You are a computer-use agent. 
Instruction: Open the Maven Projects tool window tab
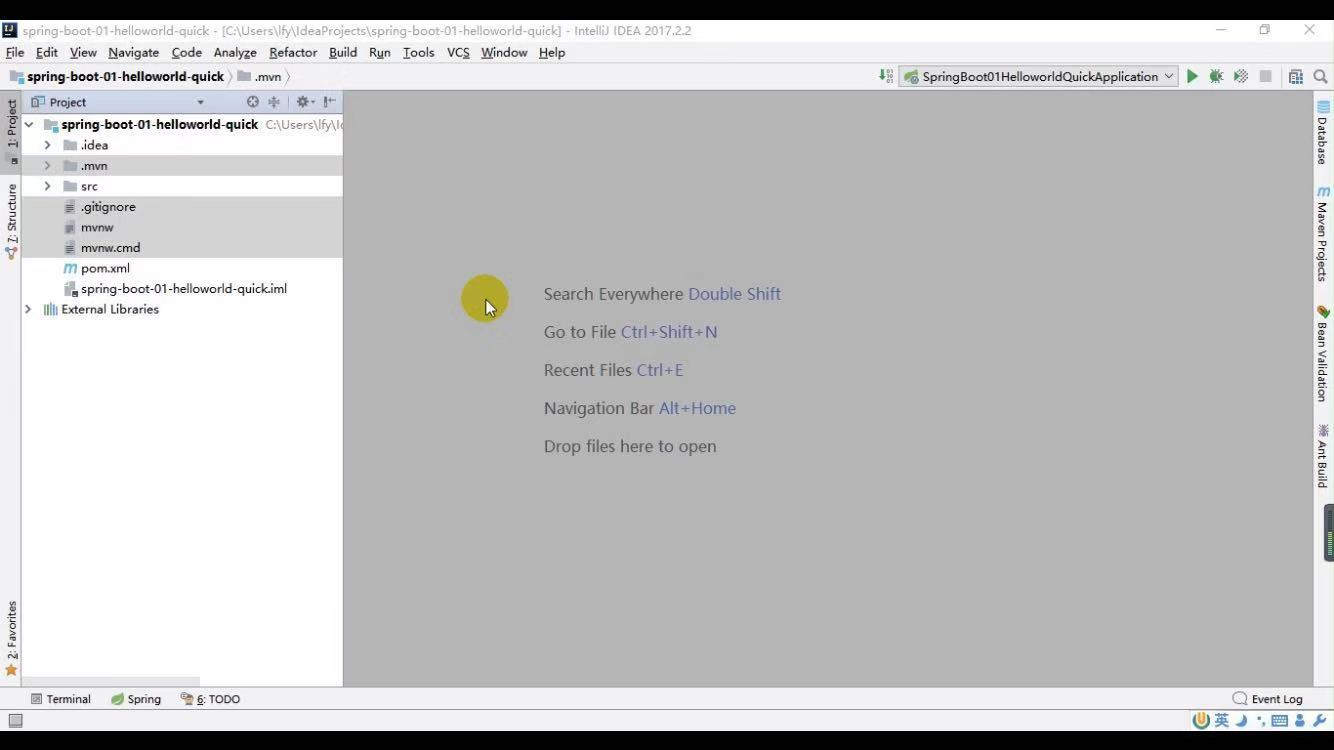(1323, 234)
